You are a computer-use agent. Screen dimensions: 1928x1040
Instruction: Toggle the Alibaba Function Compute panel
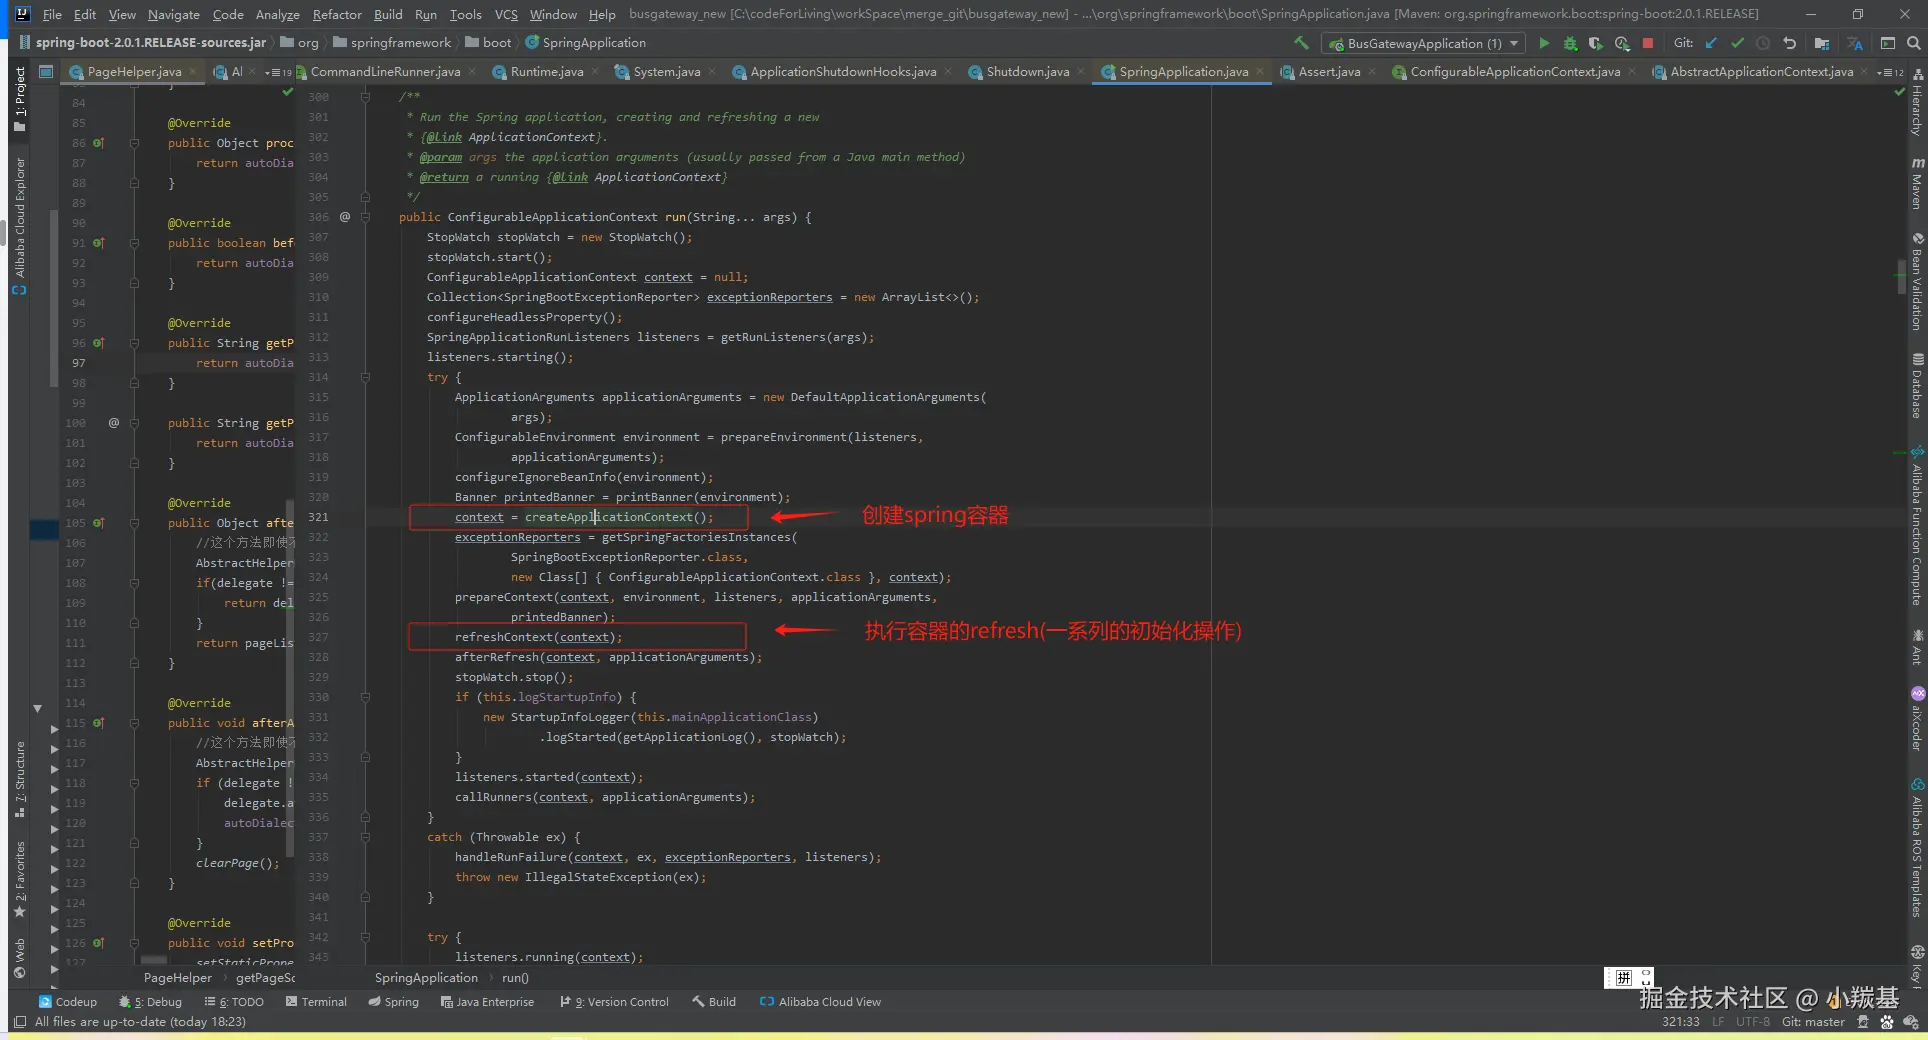(1917, 528)
